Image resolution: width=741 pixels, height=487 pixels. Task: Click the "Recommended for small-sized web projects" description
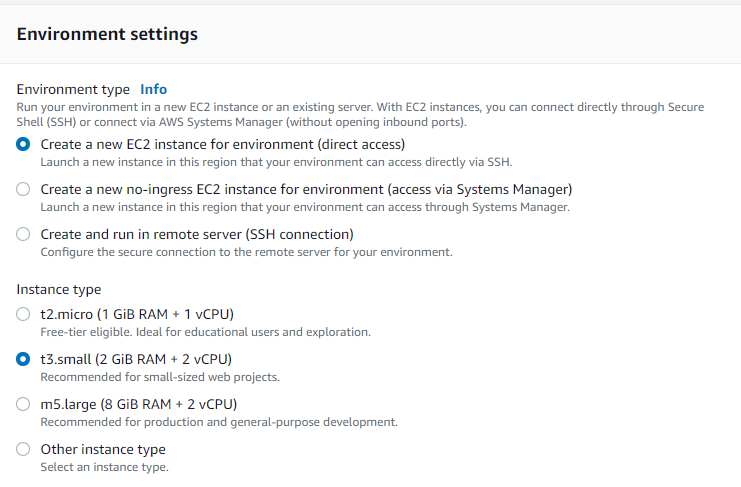(x=160, y=377)
